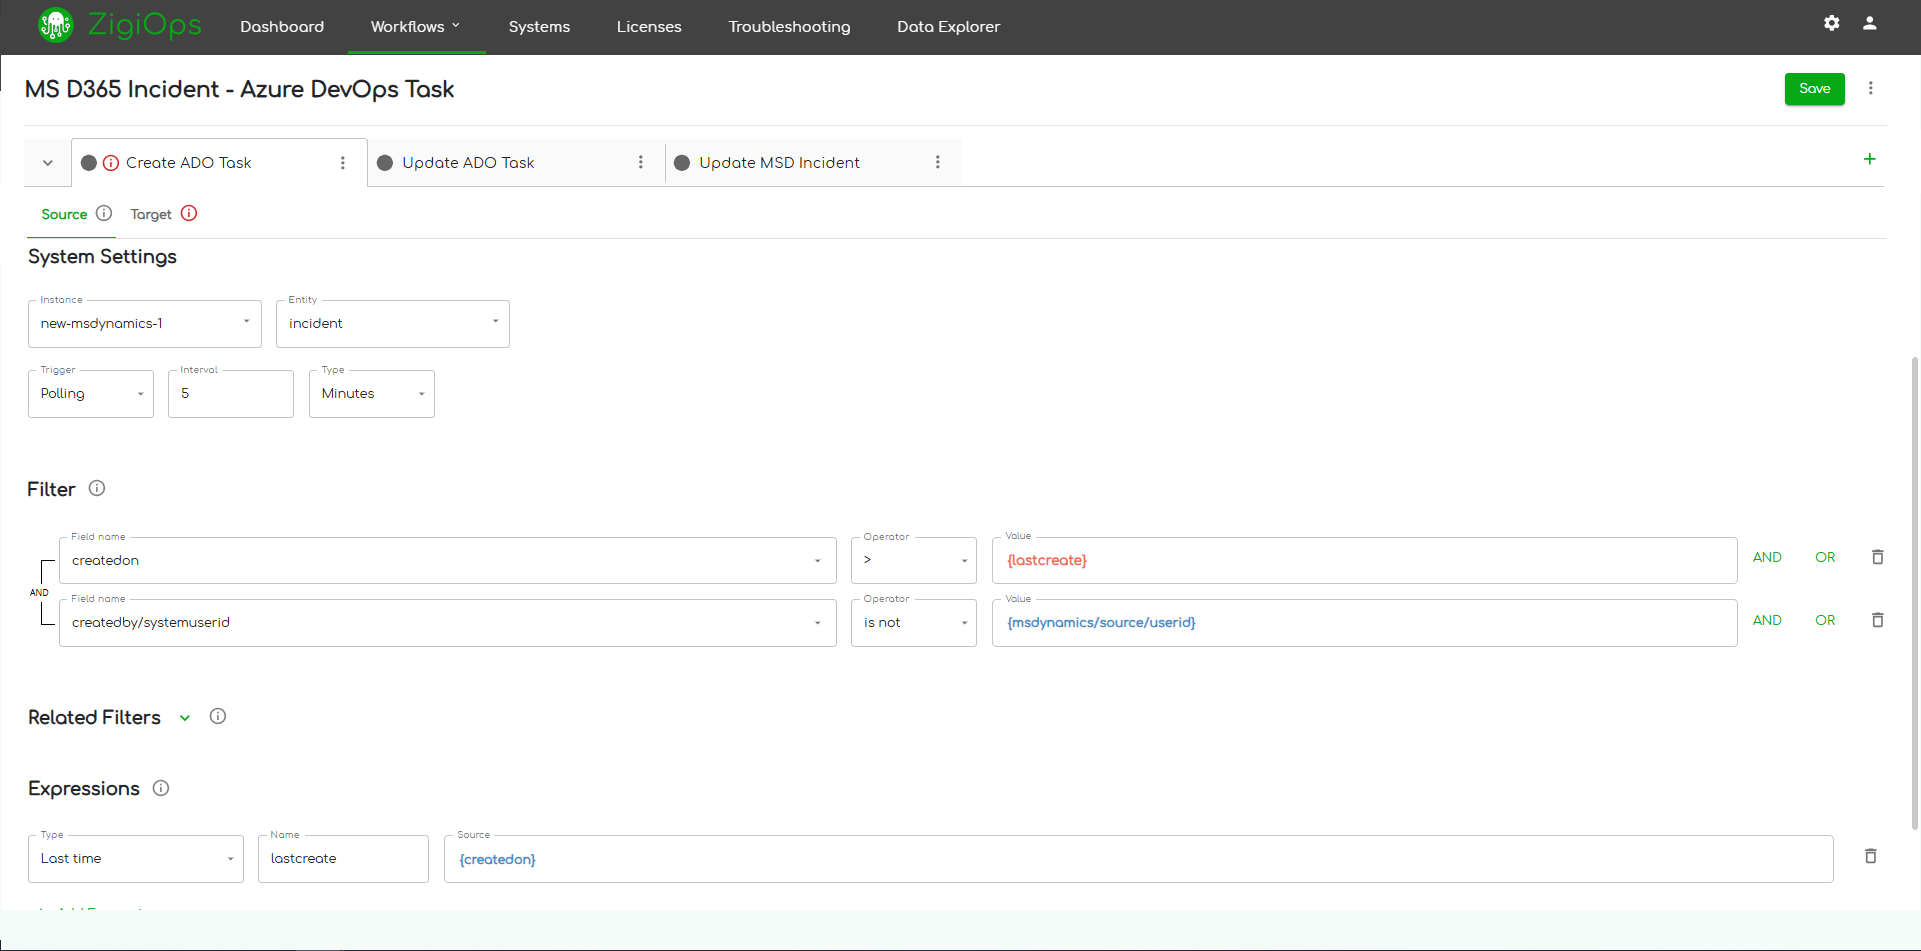The height and width of the screenshot is (951, 1921).
Task: Open the Workflows menu
Action: [416, 26]
